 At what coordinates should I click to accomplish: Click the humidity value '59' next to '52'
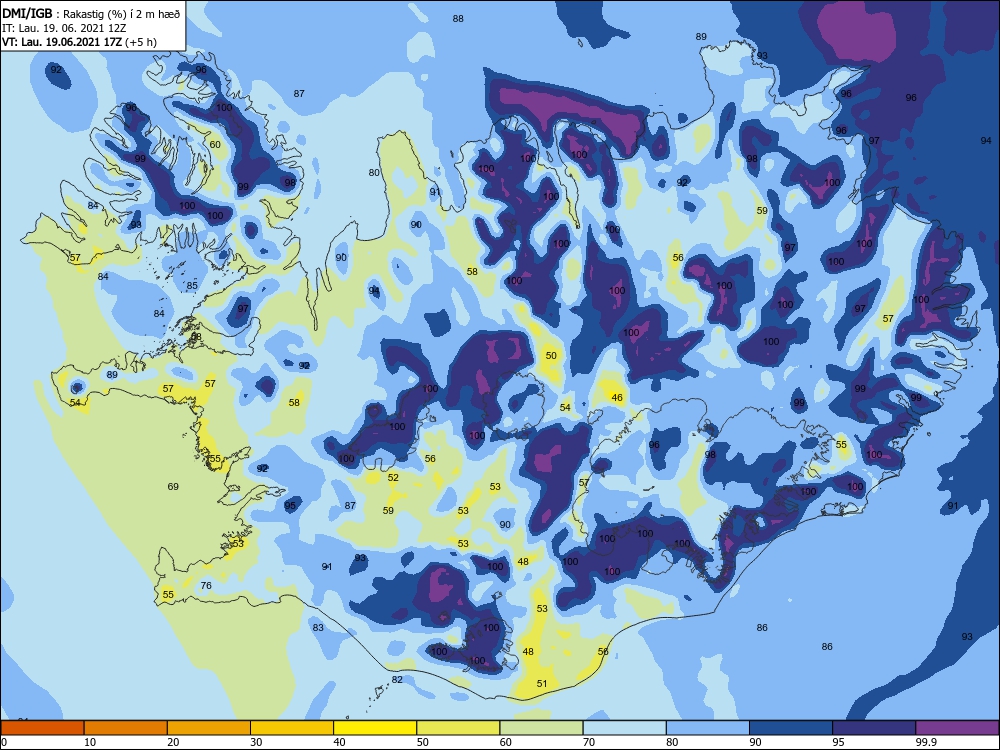[x=388, y=511]
